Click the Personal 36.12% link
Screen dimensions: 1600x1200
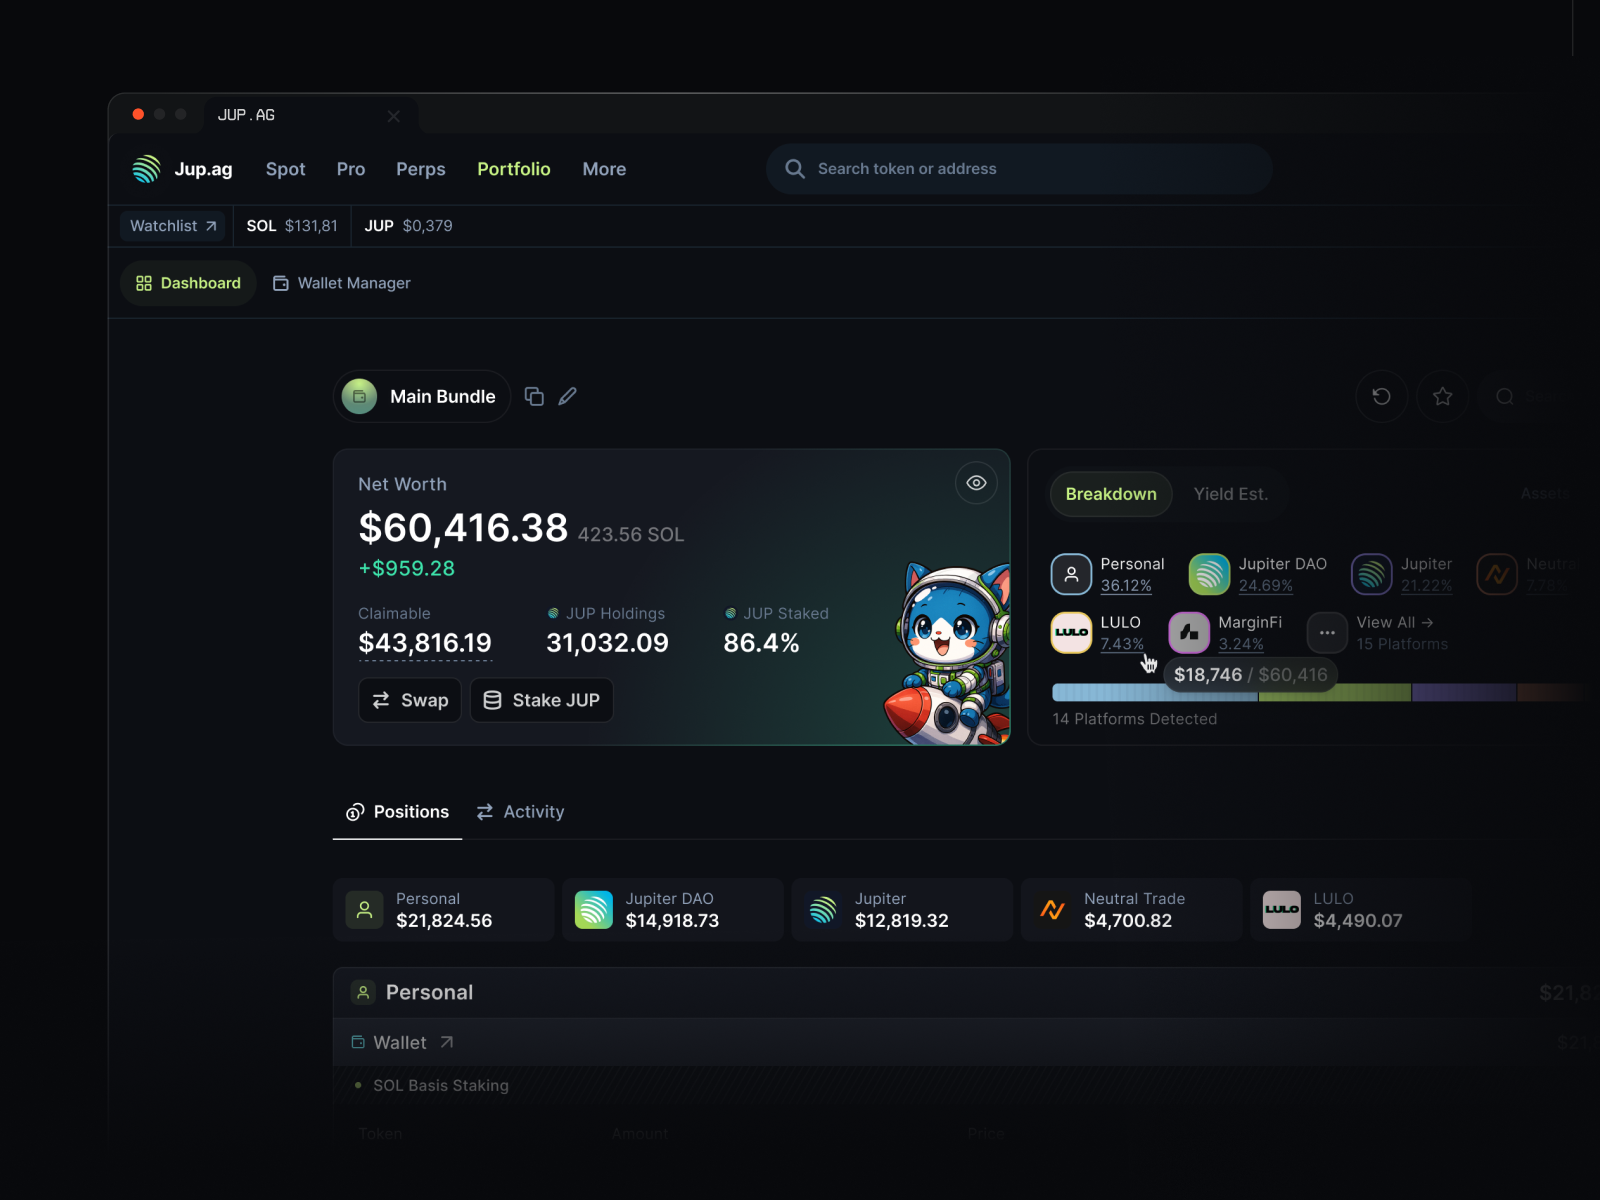[1126, 586]
